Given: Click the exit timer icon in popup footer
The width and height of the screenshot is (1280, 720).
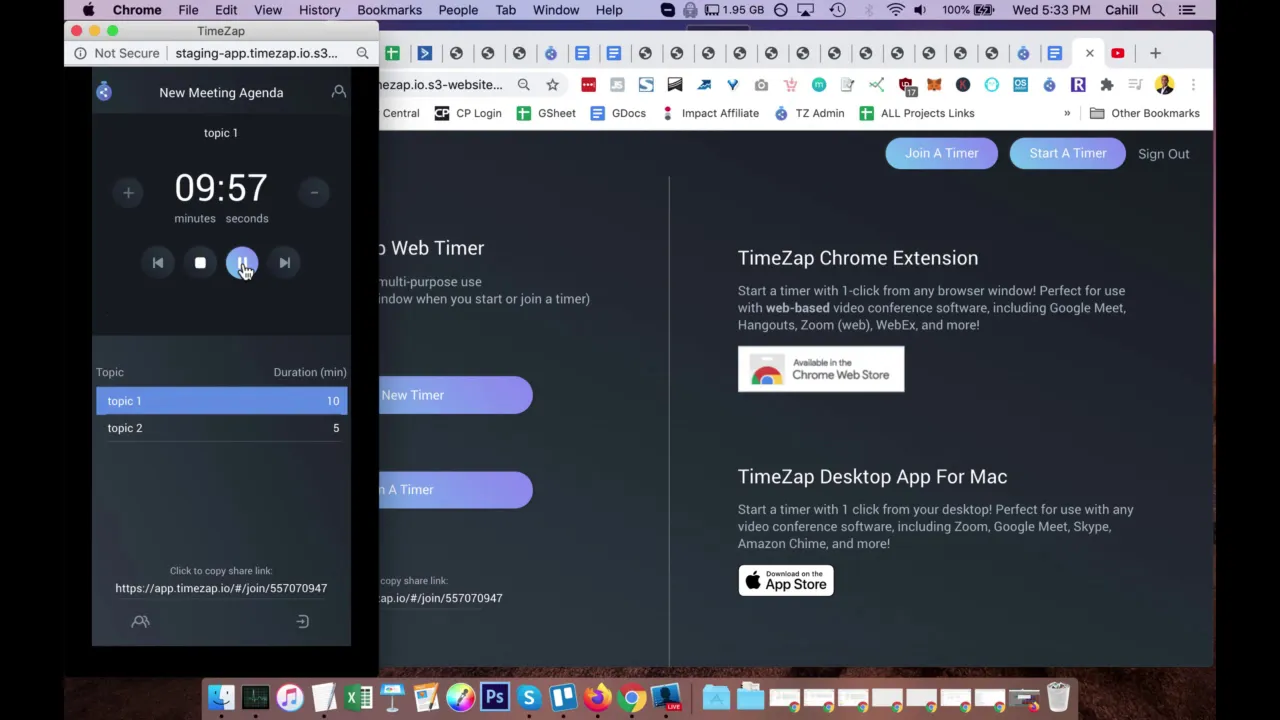Looking at the screenshot, I should pos(303,622).
